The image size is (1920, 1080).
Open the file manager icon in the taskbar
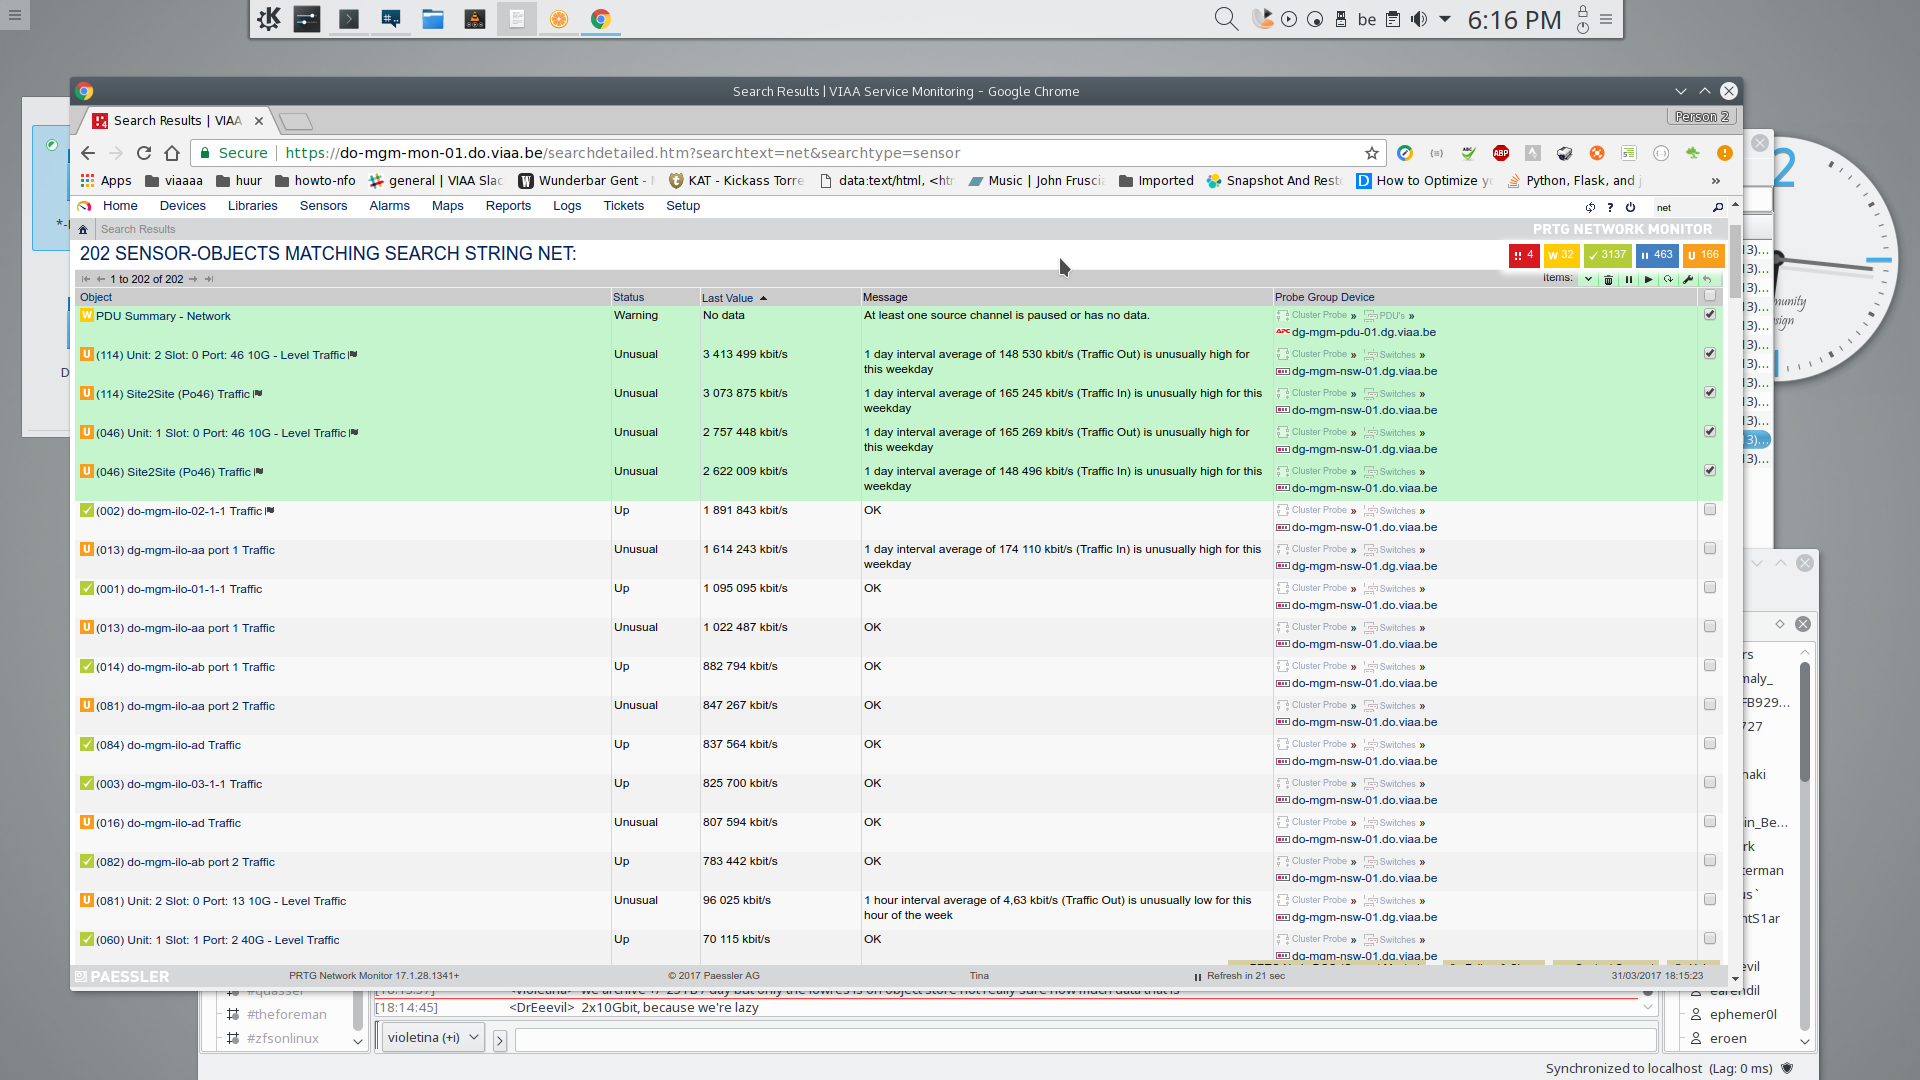tap(433, 19)
